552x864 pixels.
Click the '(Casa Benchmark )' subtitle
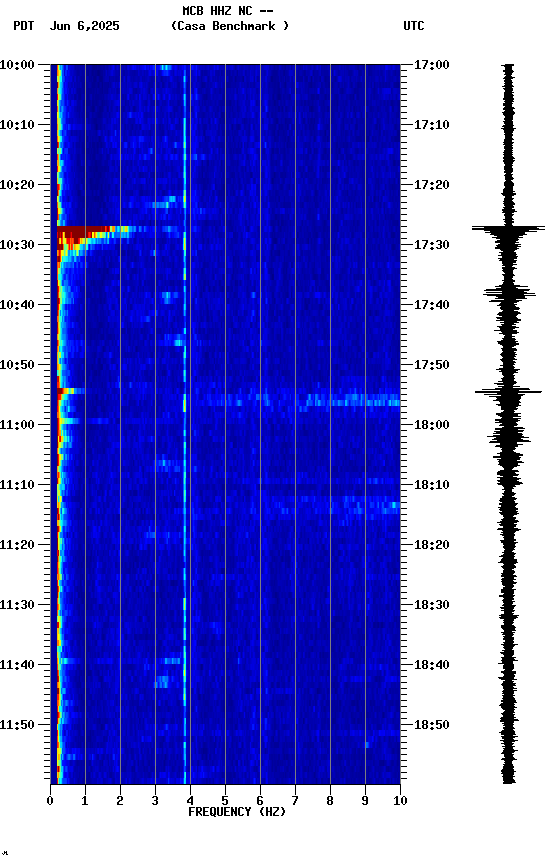point(230,26)
